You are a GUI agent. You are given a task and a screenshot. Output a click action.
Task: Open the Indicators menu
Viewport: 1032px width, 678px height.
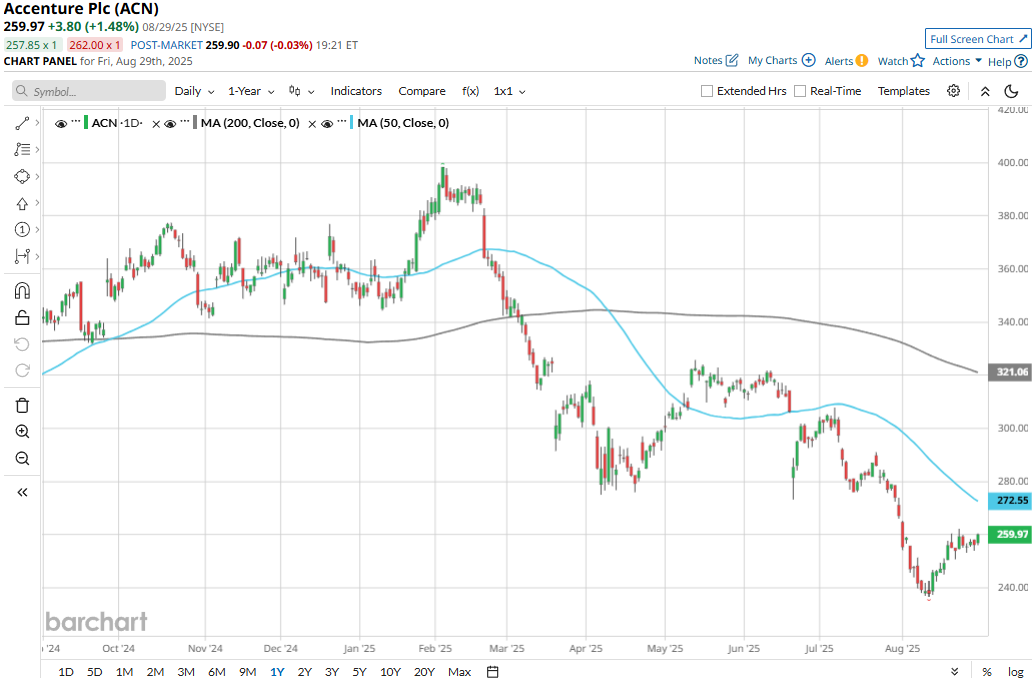[x=356, y=91]
